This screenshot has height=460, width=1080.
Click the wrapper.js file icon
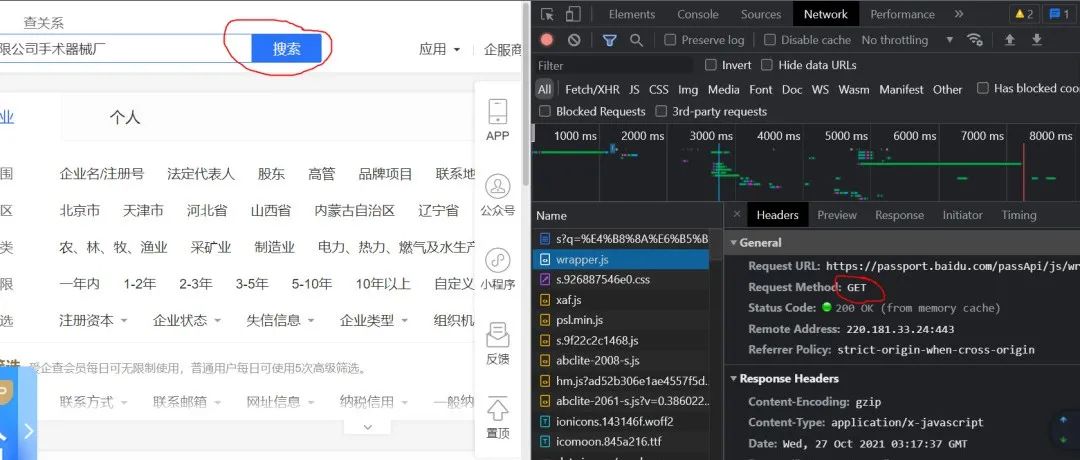point(545,260)
